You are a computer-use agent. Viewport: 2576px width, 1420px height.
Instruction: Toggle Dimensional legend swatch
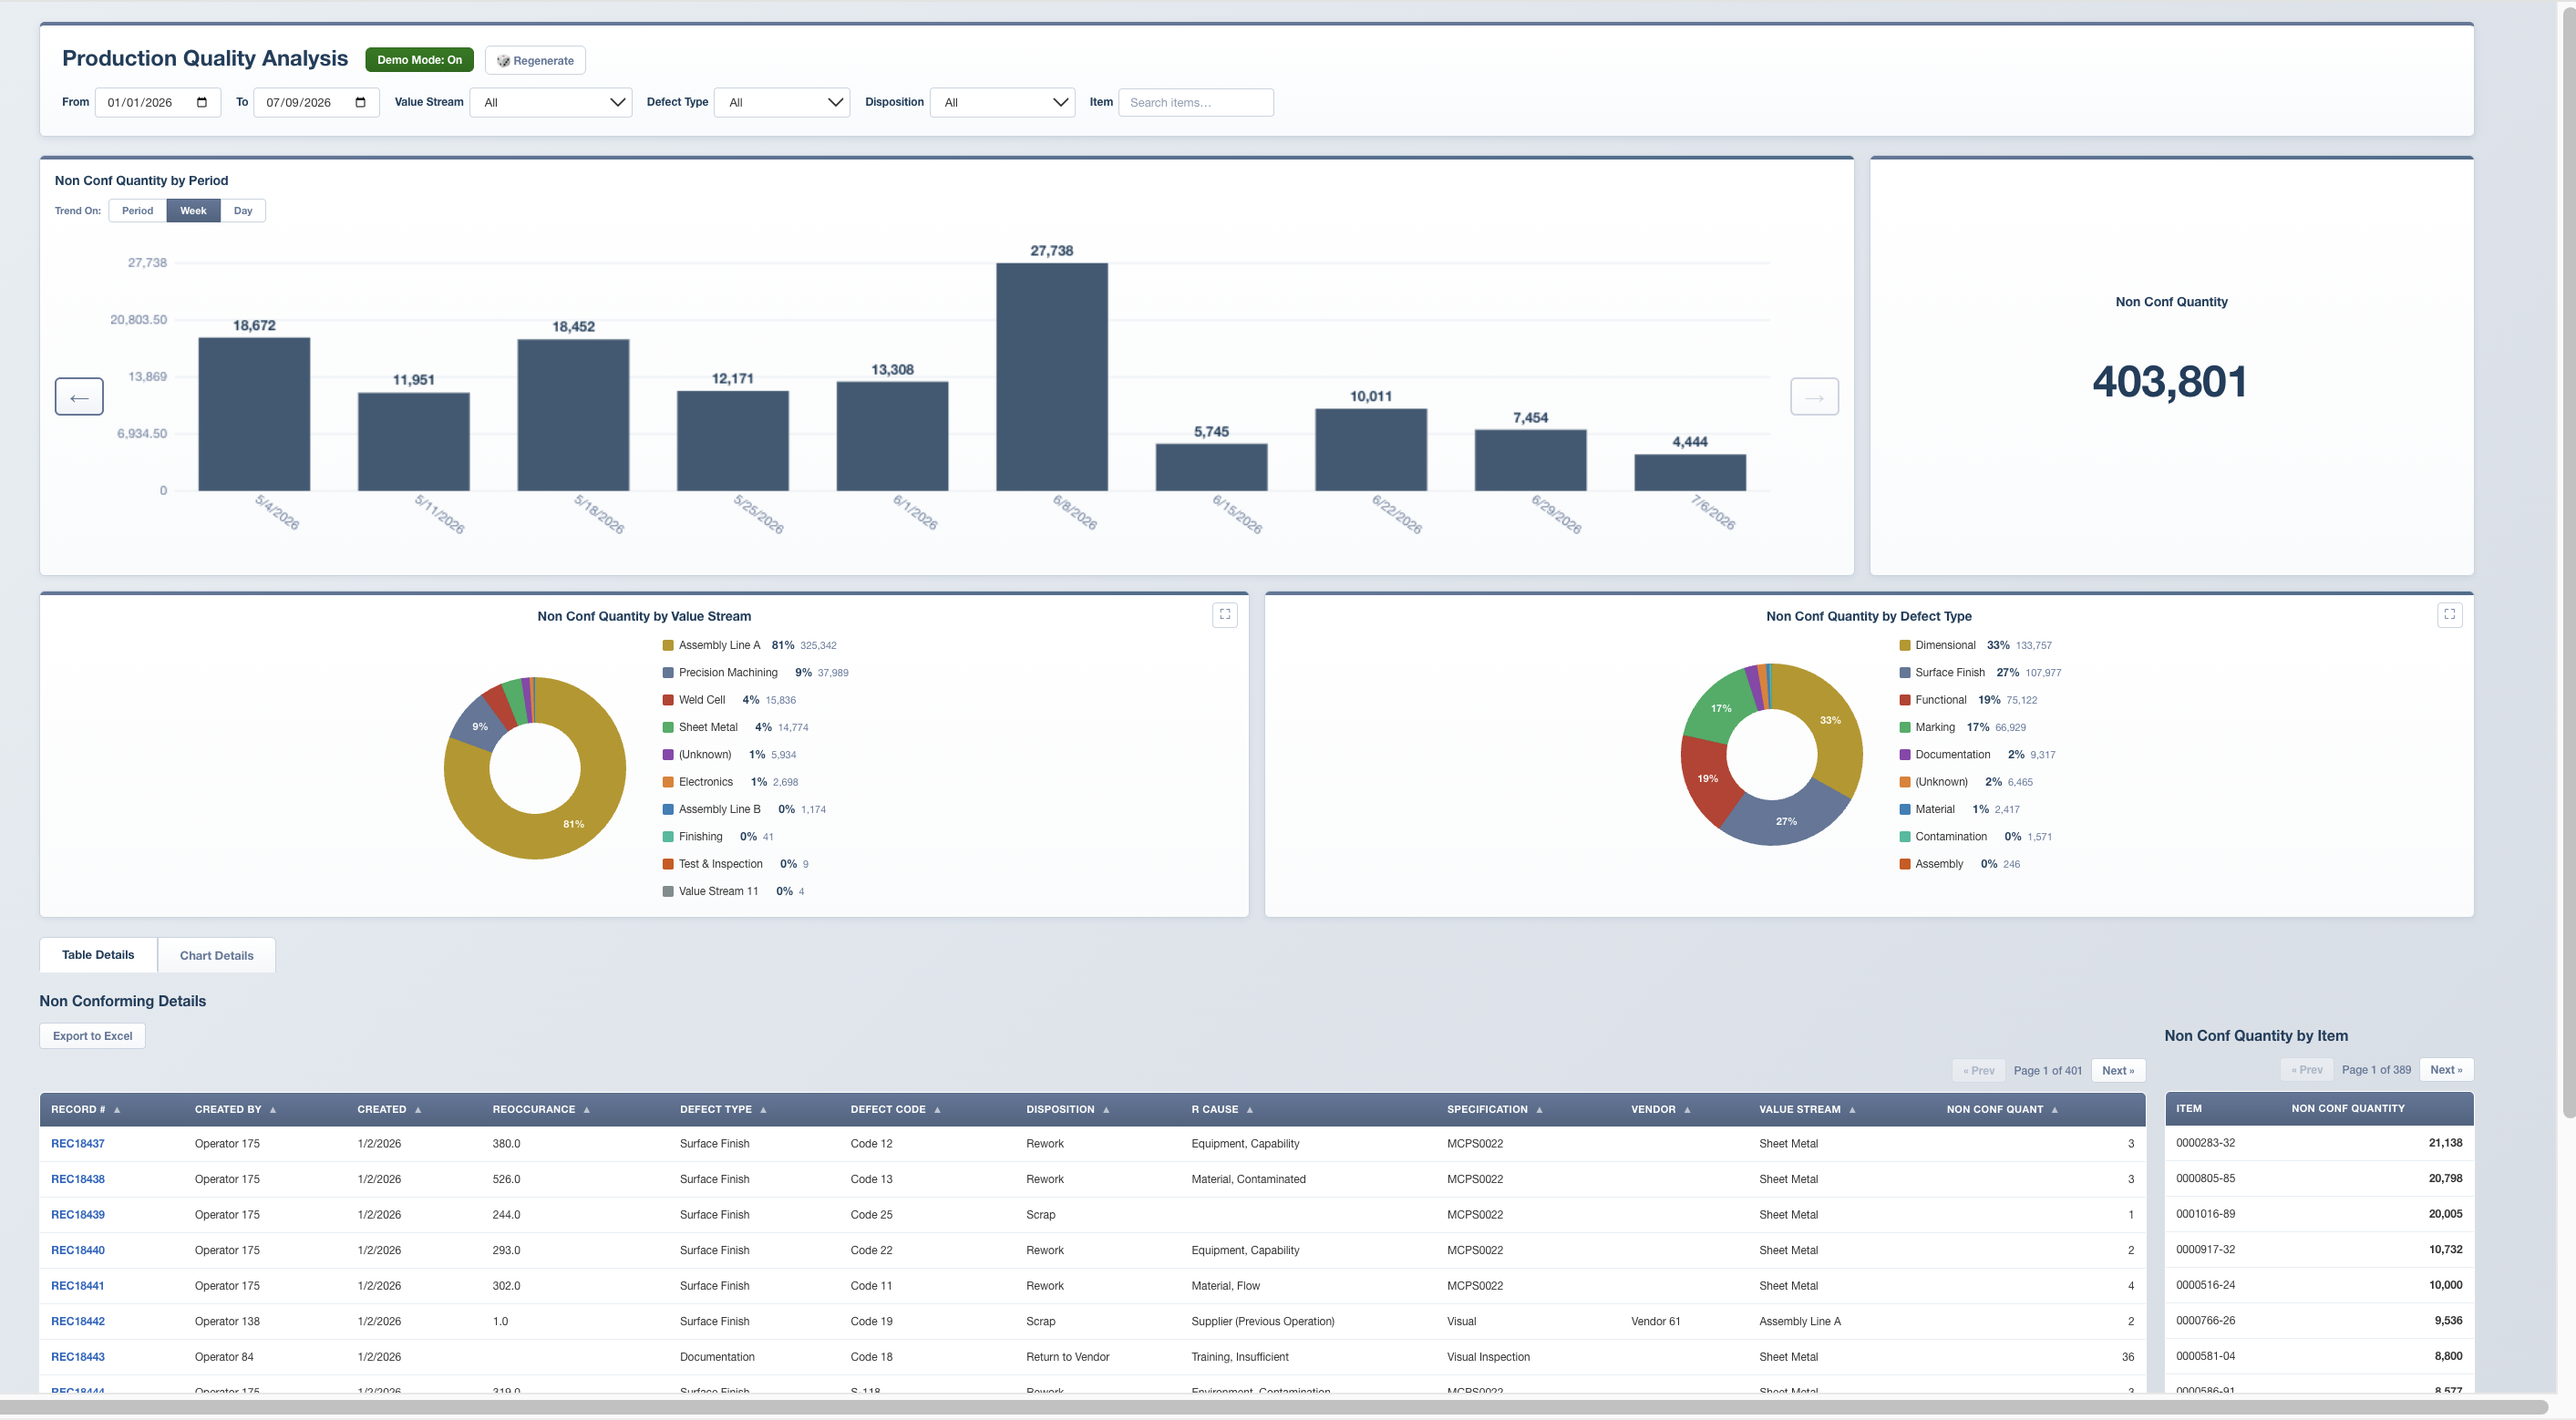tap(1905, 645)
